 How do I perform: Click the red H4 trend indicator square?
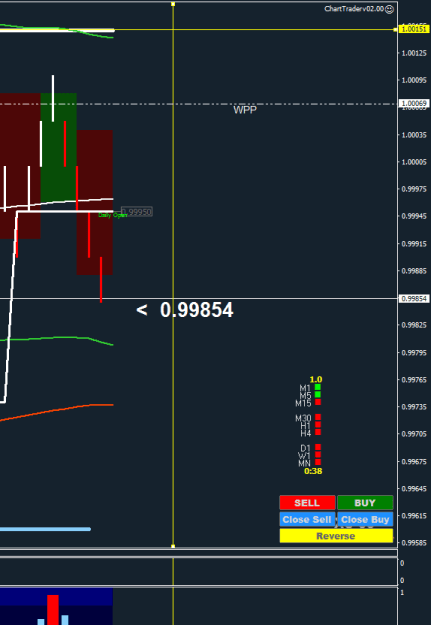tap(318, 432)
